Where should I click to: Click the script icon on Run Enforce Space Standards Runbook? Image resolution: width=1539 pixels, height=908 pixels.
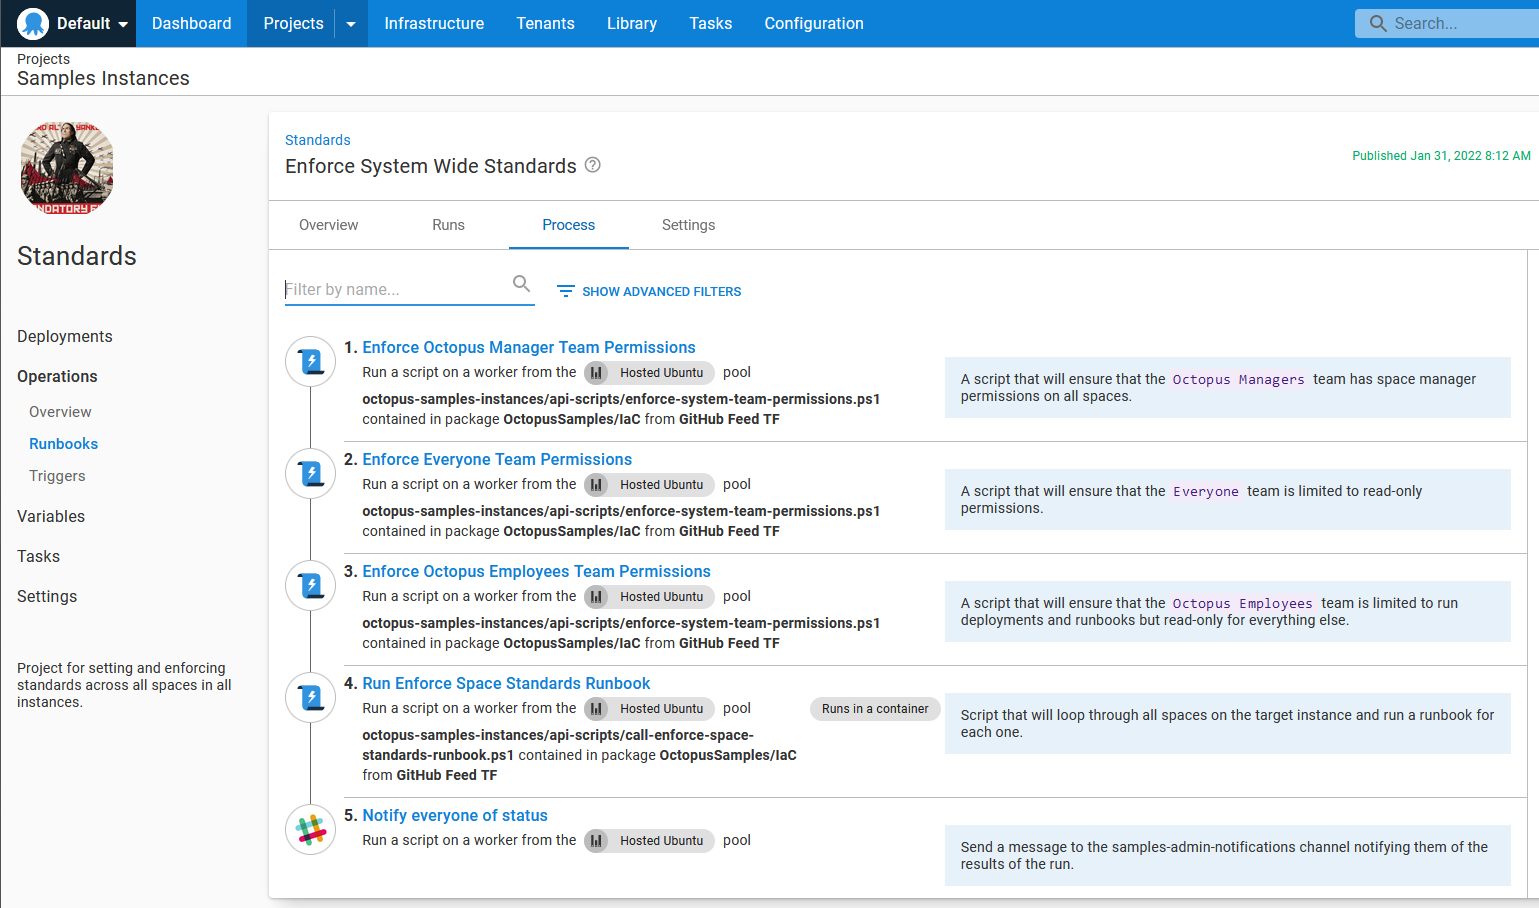click(310, 697)
